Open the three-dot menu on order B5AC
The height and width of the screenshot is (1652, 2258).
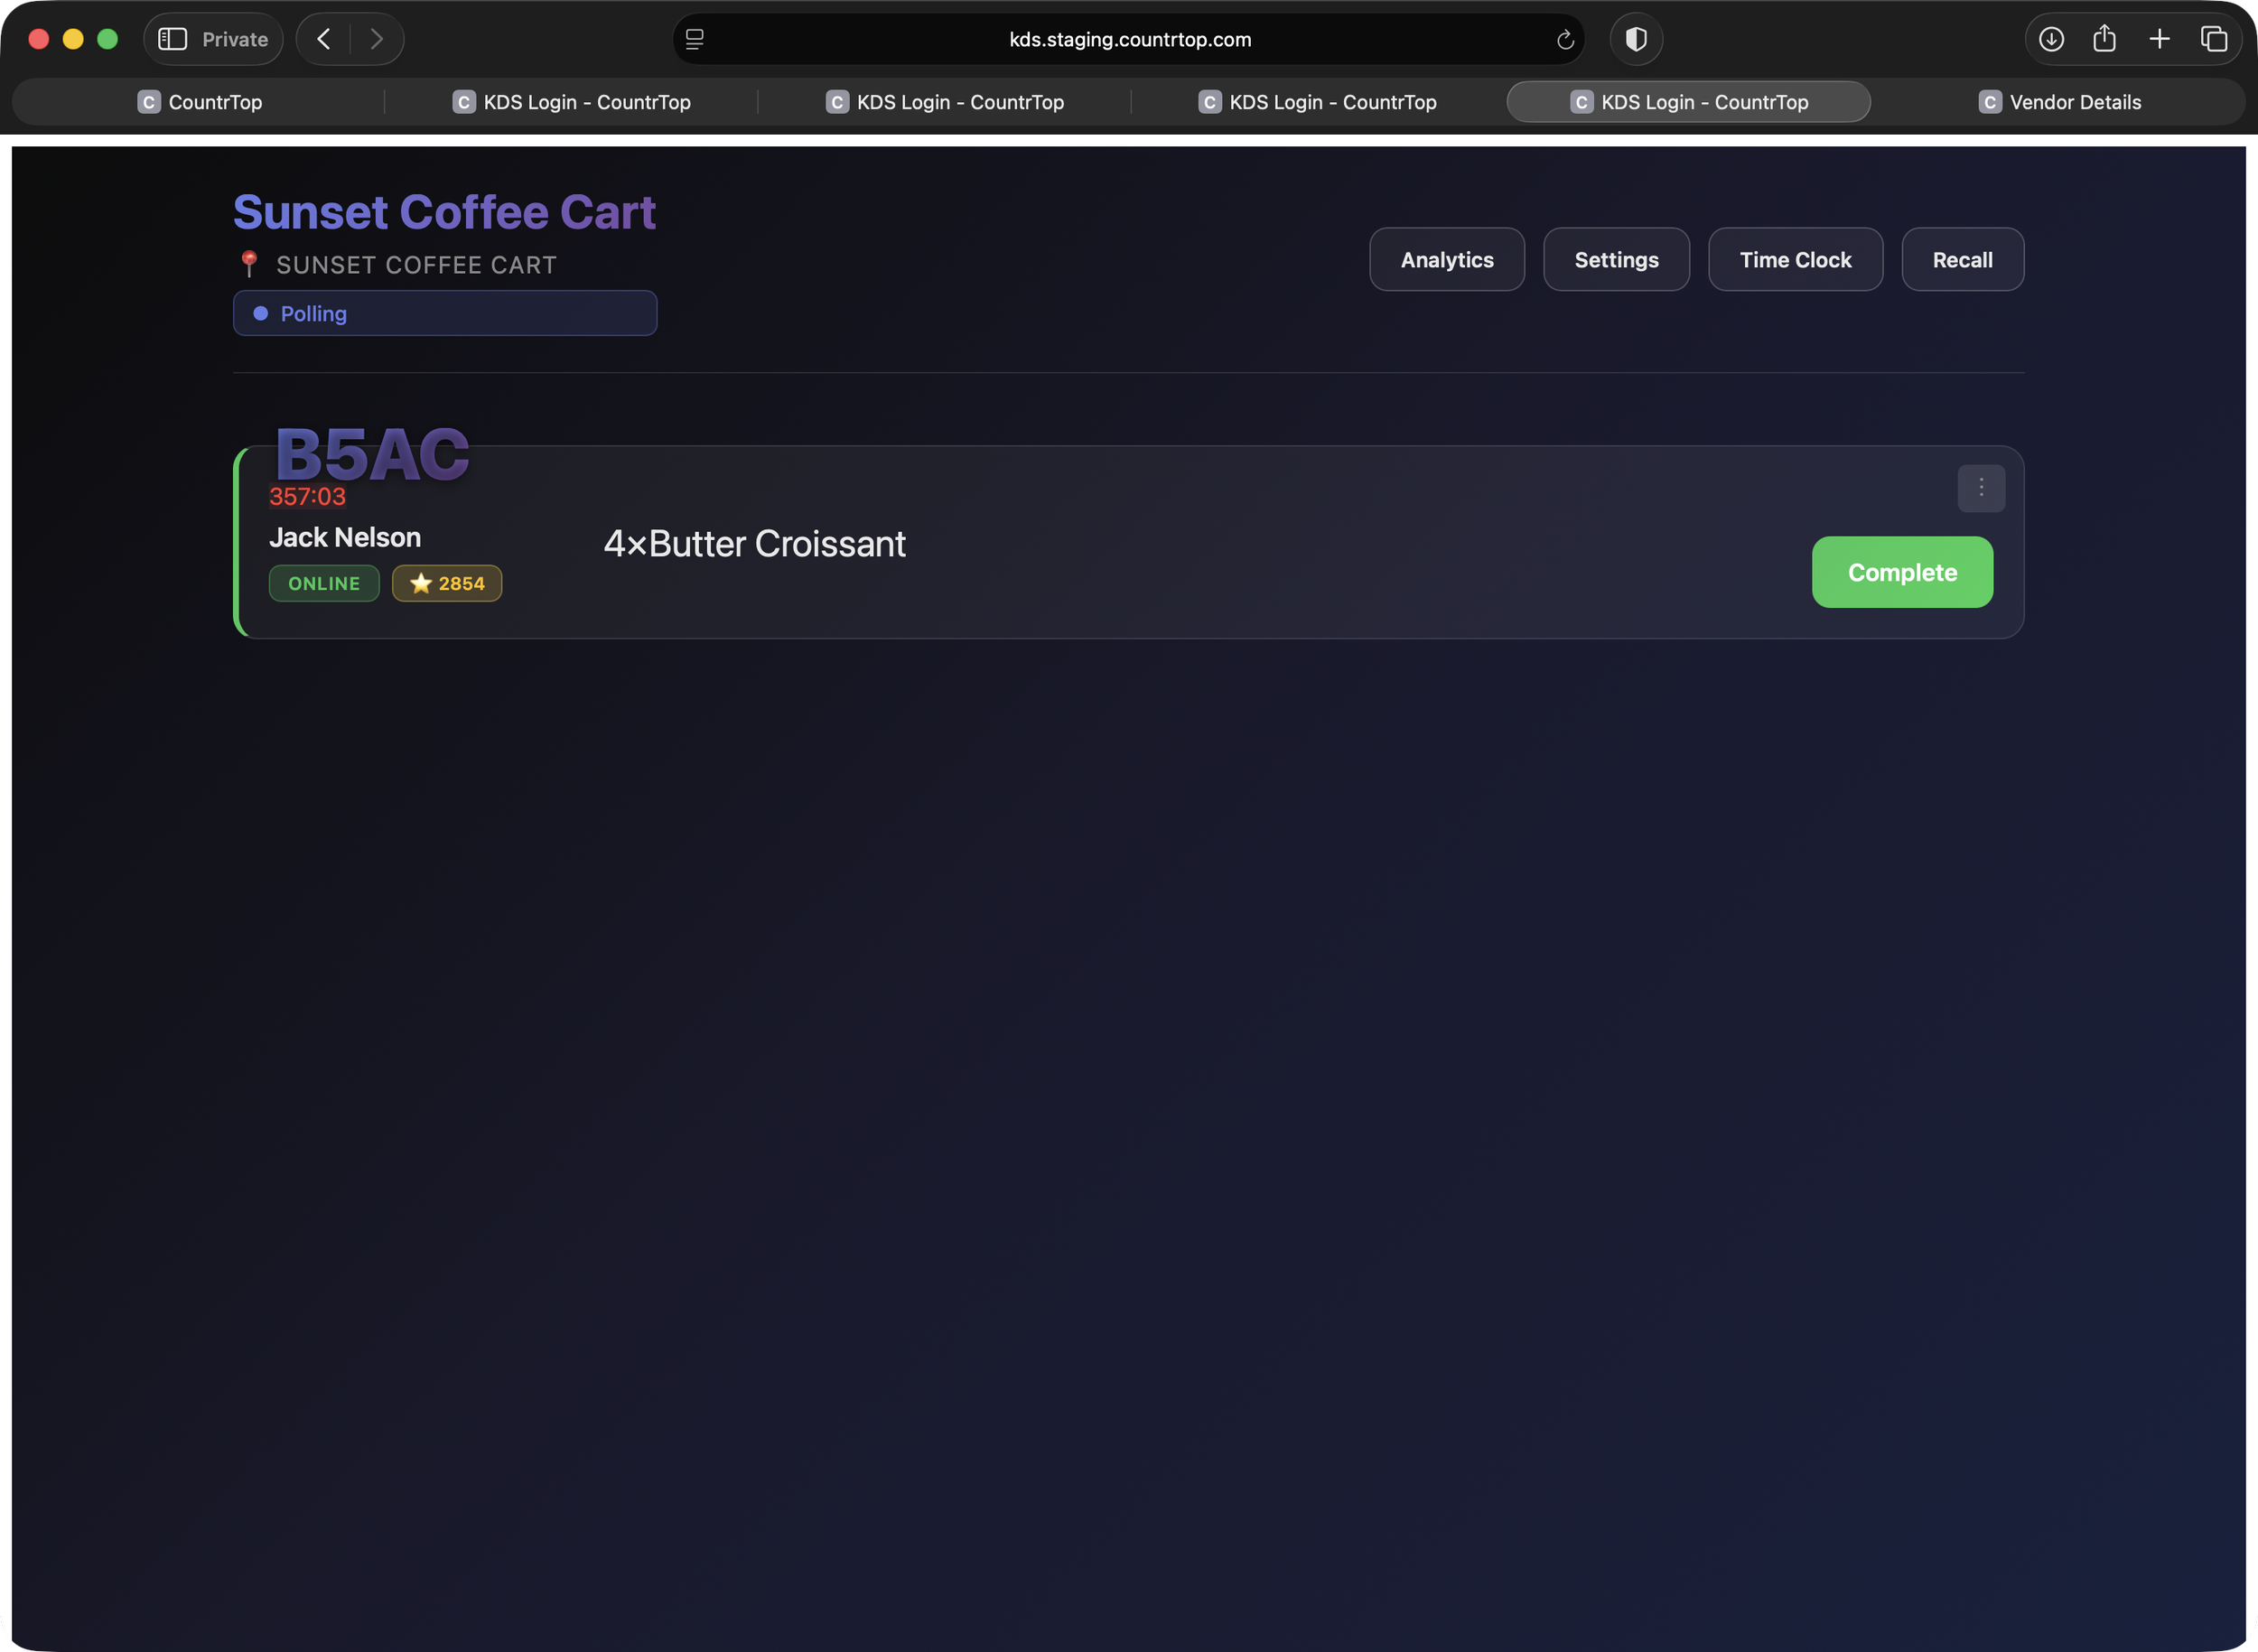click(1981, 488)
